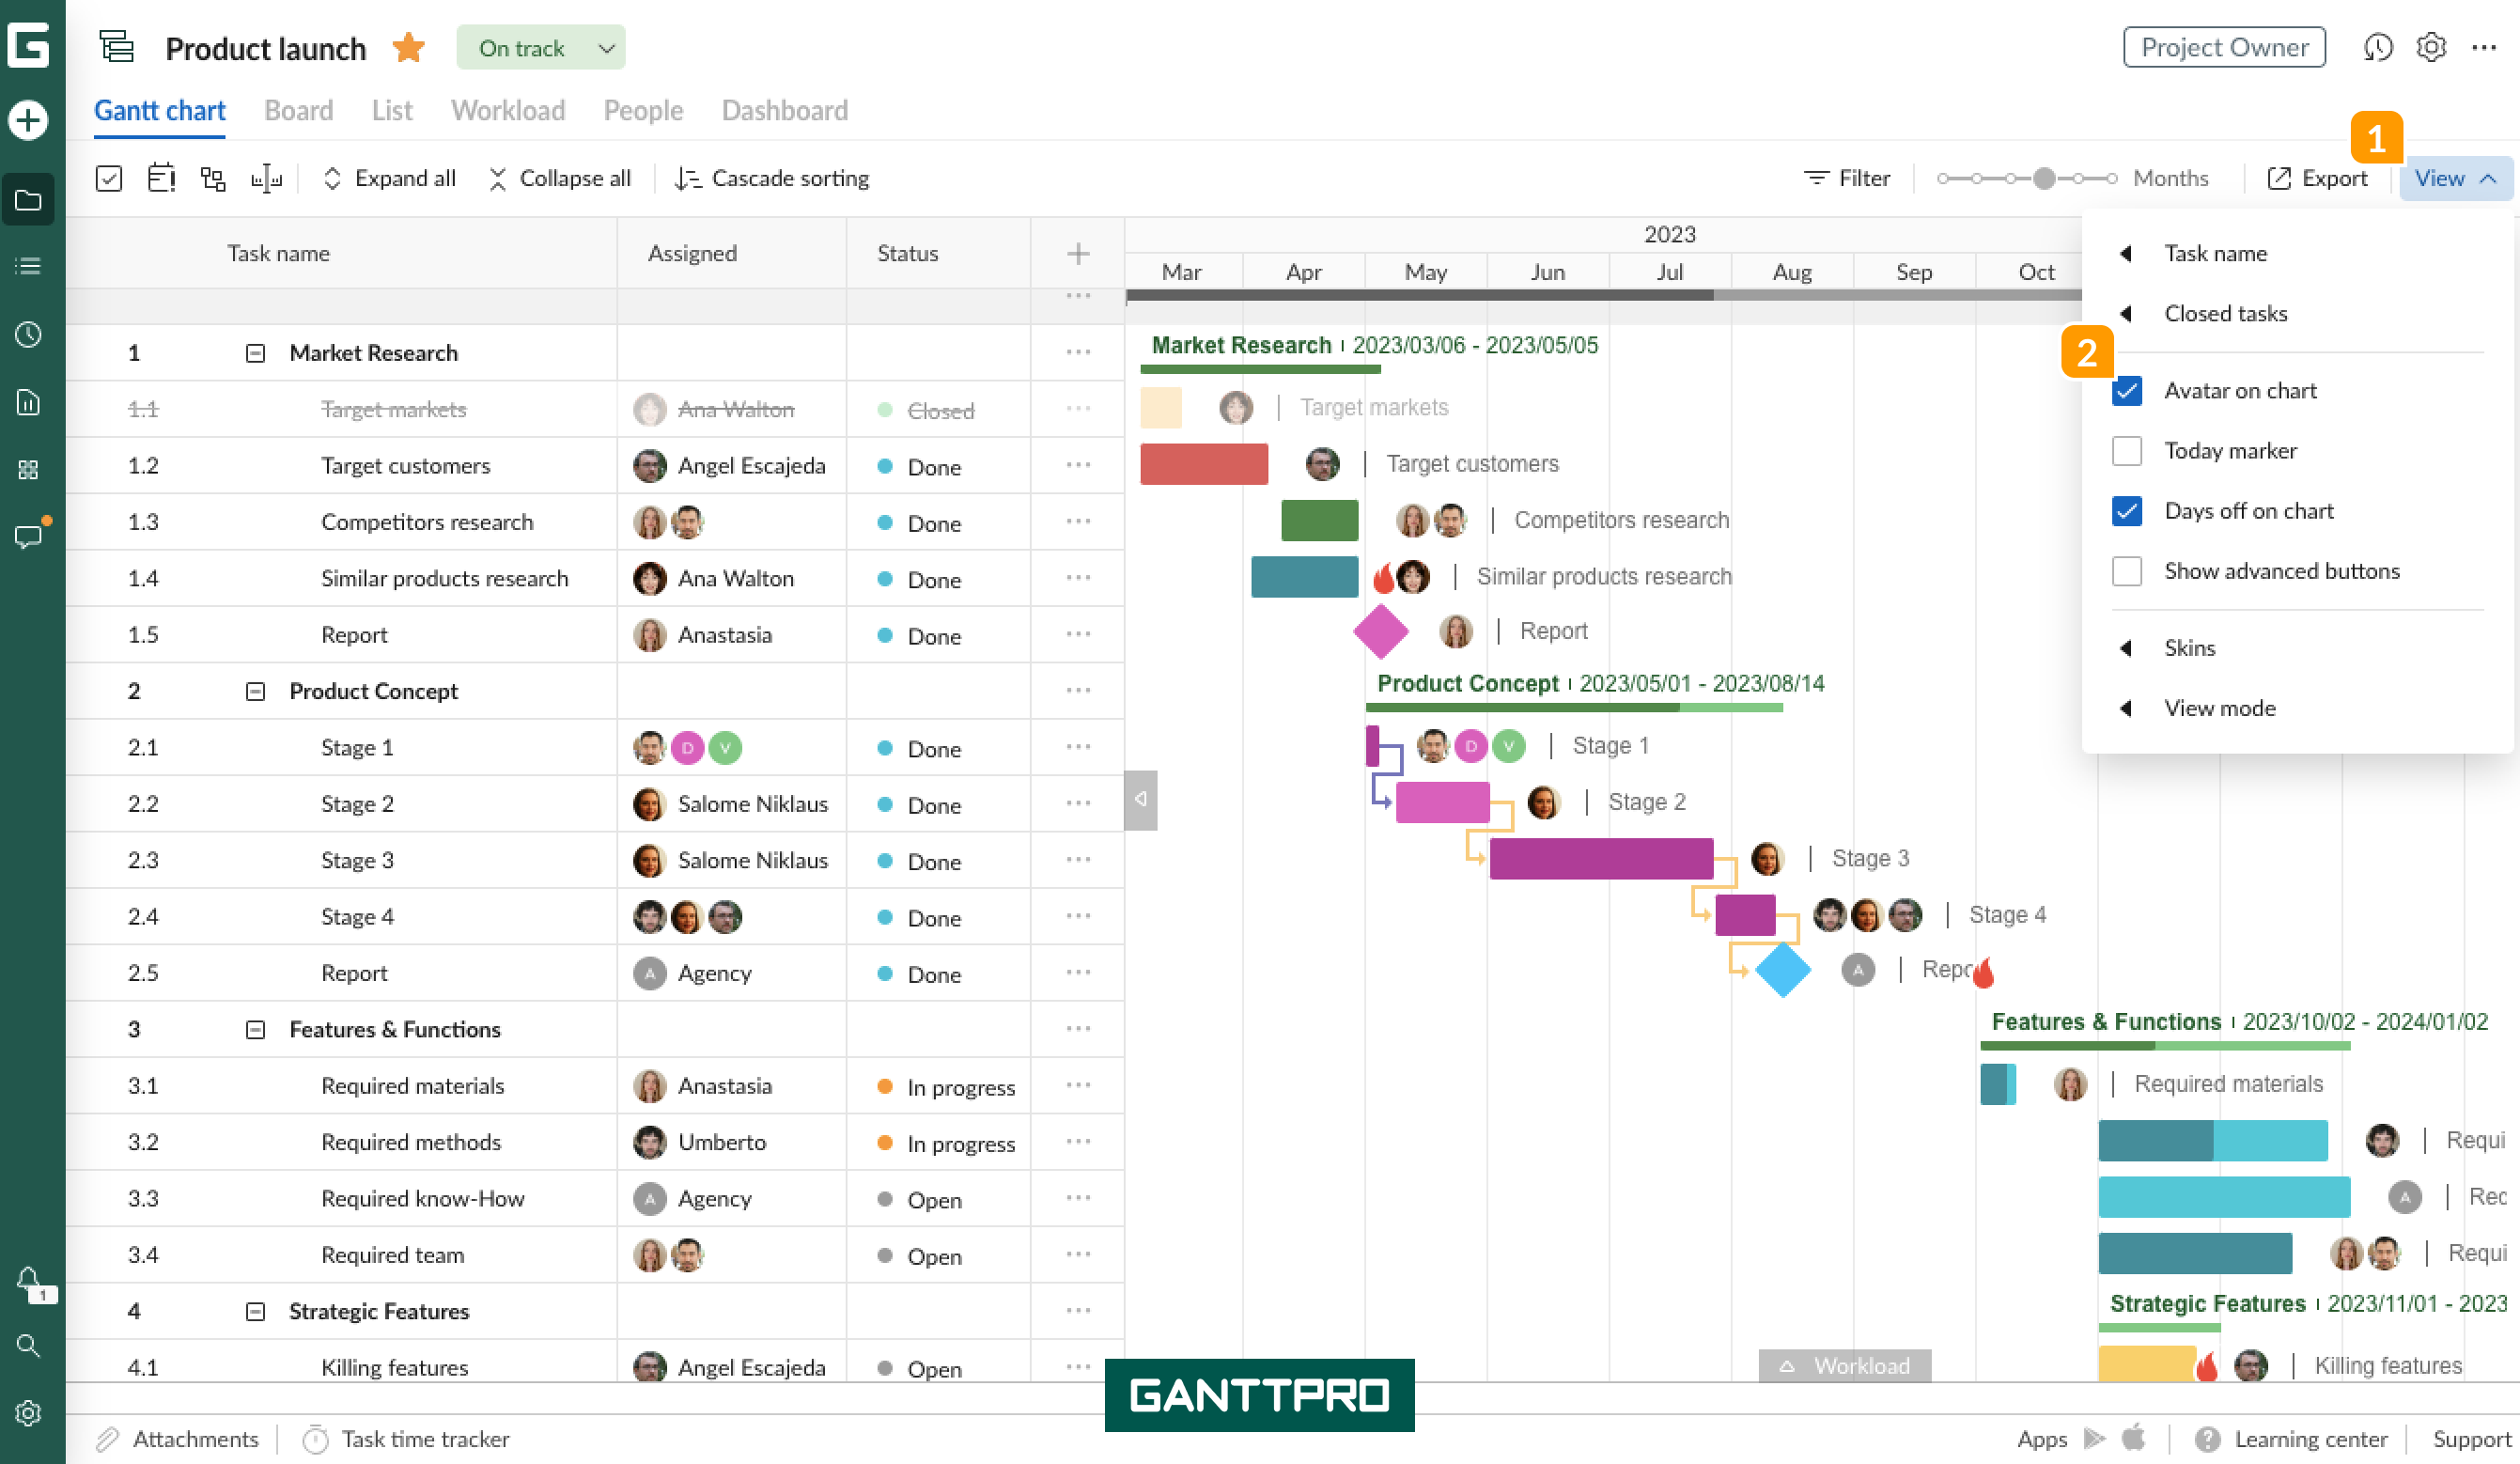Open project history via the clock icon
2520x1464 pixels.
pos(2379,47)
